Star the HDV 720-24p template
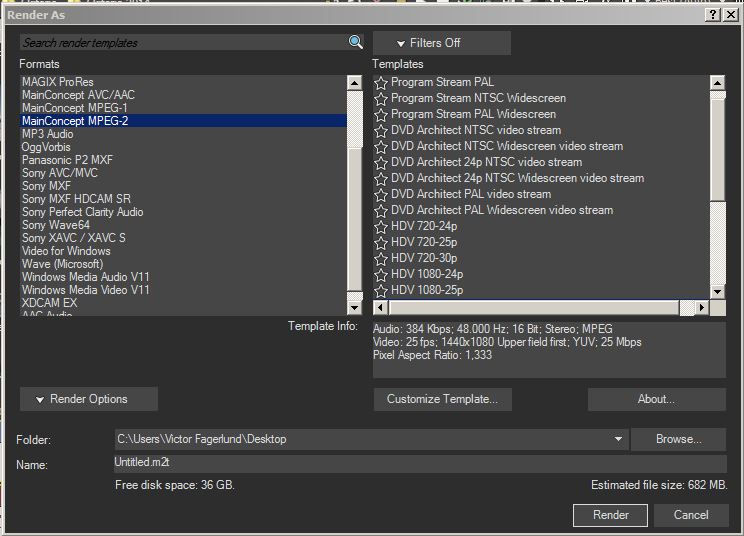 pos(381,227)
